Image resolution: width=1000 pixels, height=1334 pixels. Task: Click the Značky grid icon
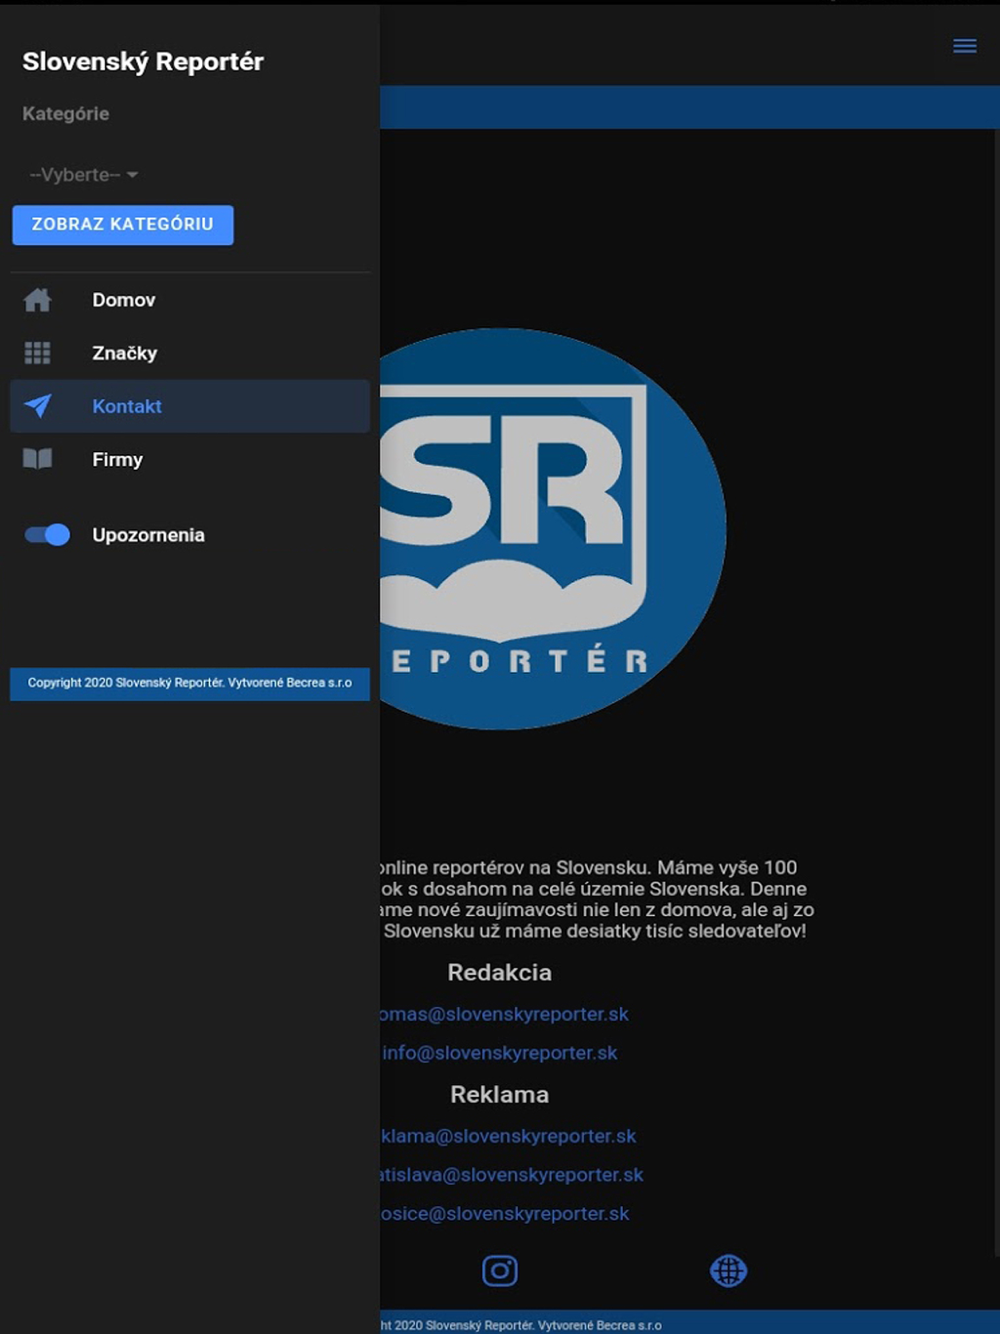37,353
